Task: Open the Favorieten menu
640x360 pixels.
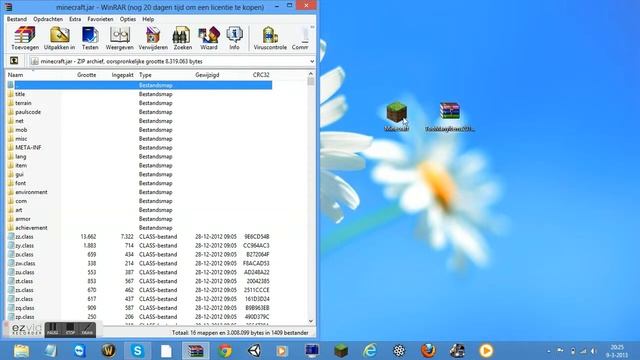Action: pos(100,19)
